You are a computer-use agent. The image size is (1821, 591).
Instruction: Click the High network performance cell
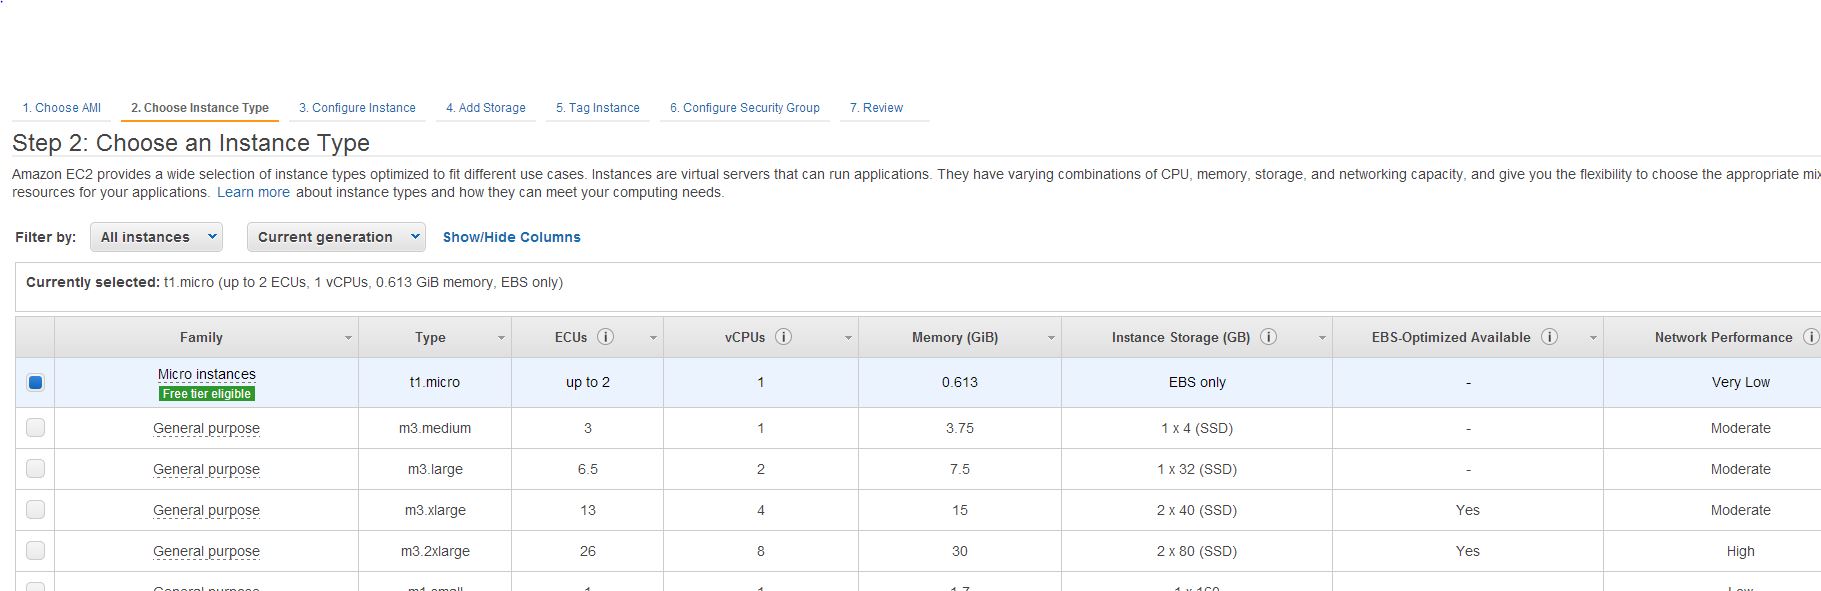(x=1741, y=551)
